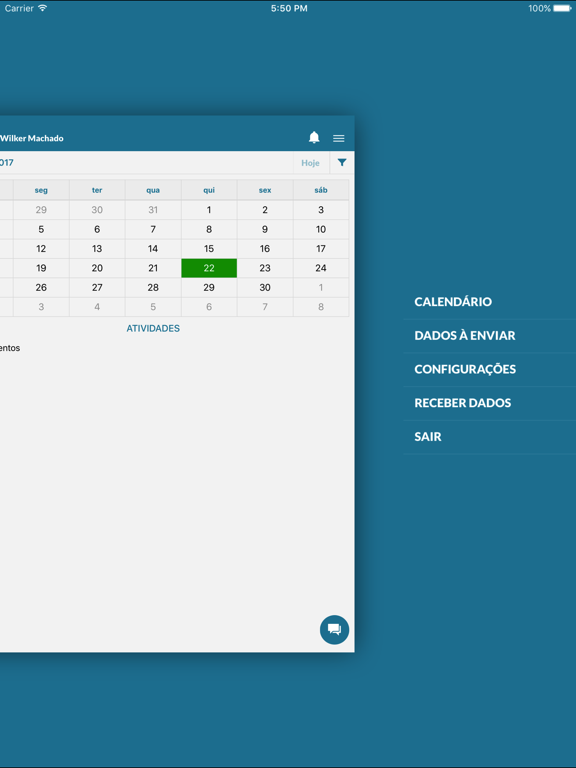Tap day 14 in calendar grid

153,249
